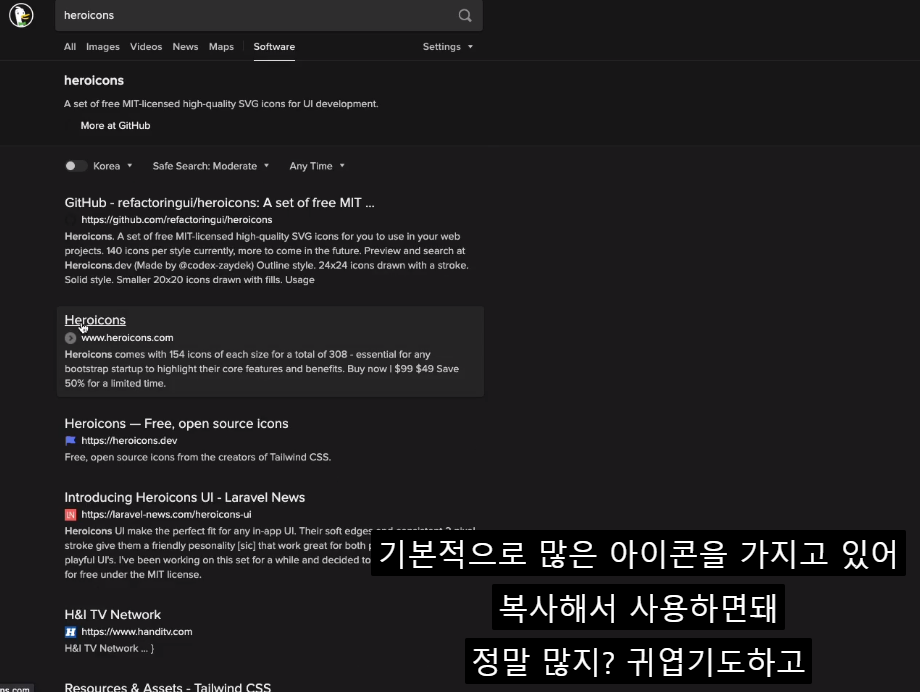This screenshot has height=692, width=920.
Task: Open the H&I TV Network result
Action: coord(113,615)
